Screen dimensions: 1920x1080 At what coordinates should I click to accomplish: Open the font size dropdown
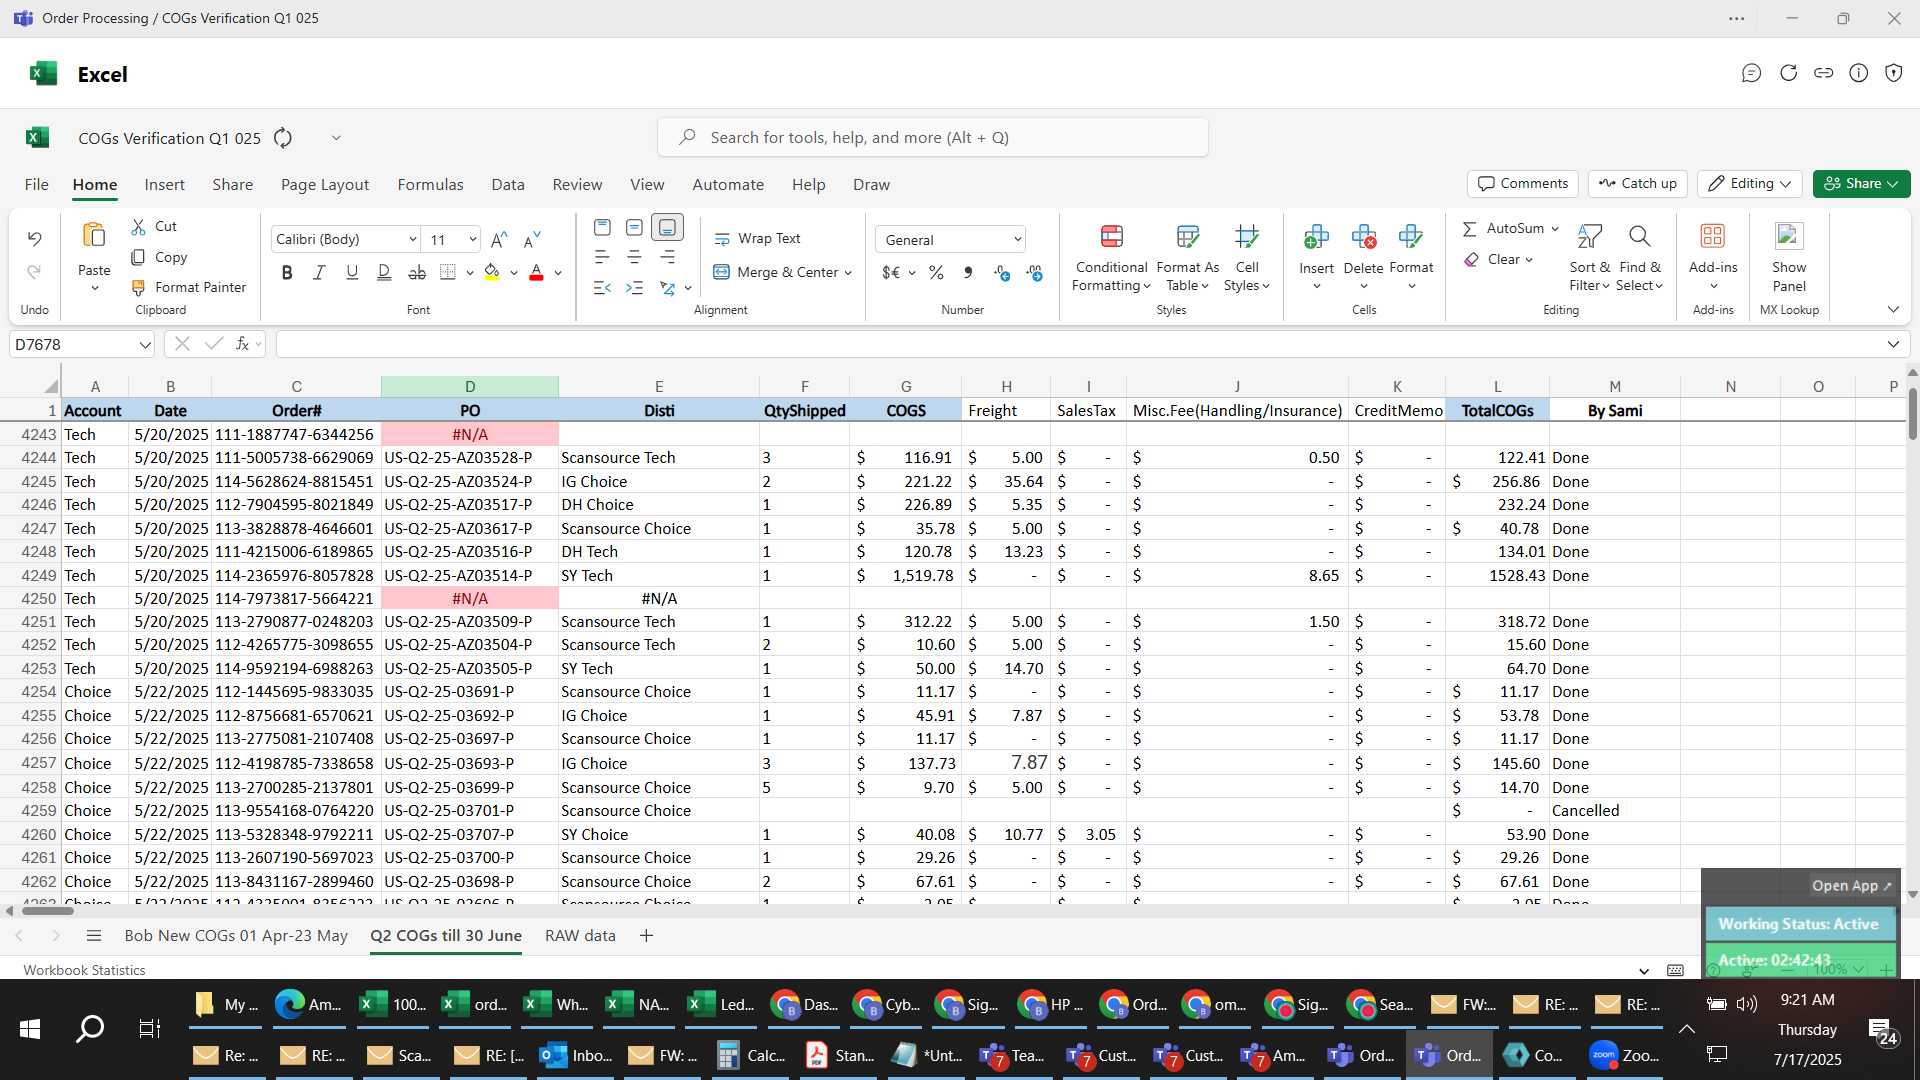(x=472, y=239)
